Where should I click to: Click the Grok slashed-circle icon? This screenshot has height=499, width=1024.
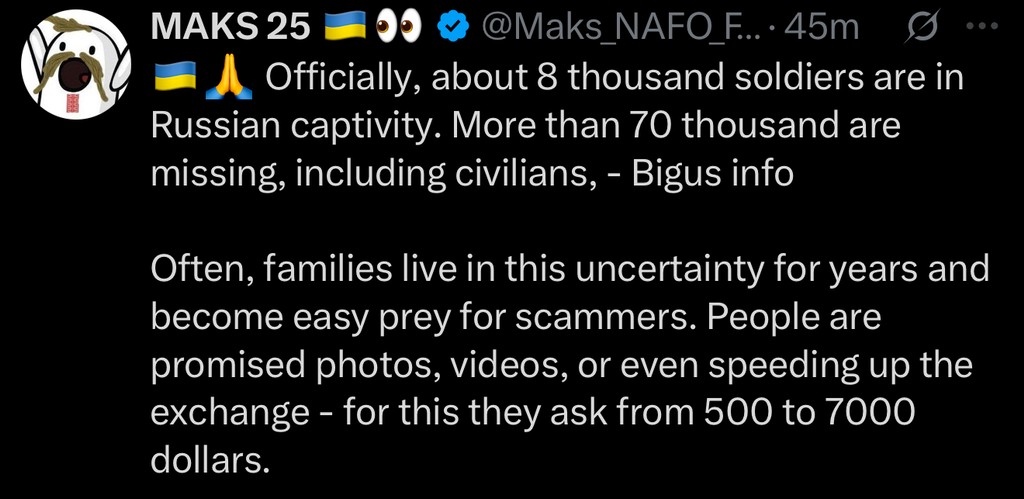920,28
